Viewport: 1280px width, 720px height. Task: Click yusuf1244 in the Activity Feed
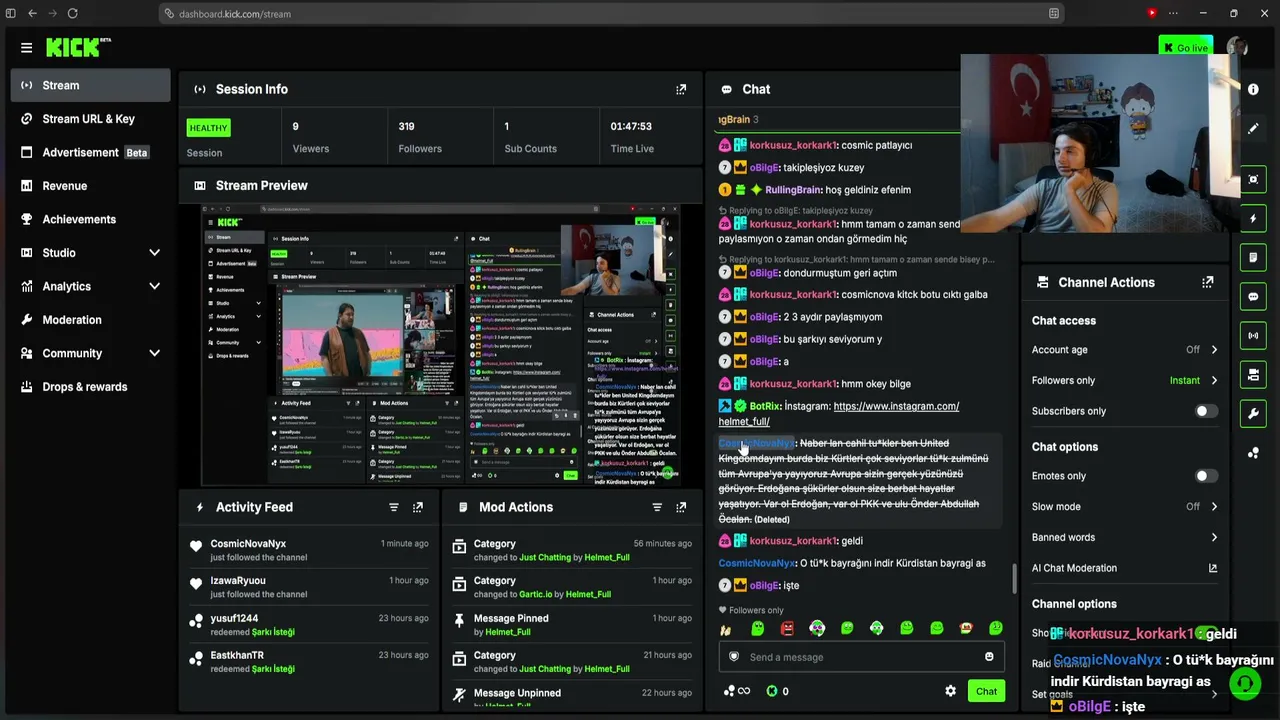(x=234, y=619)
